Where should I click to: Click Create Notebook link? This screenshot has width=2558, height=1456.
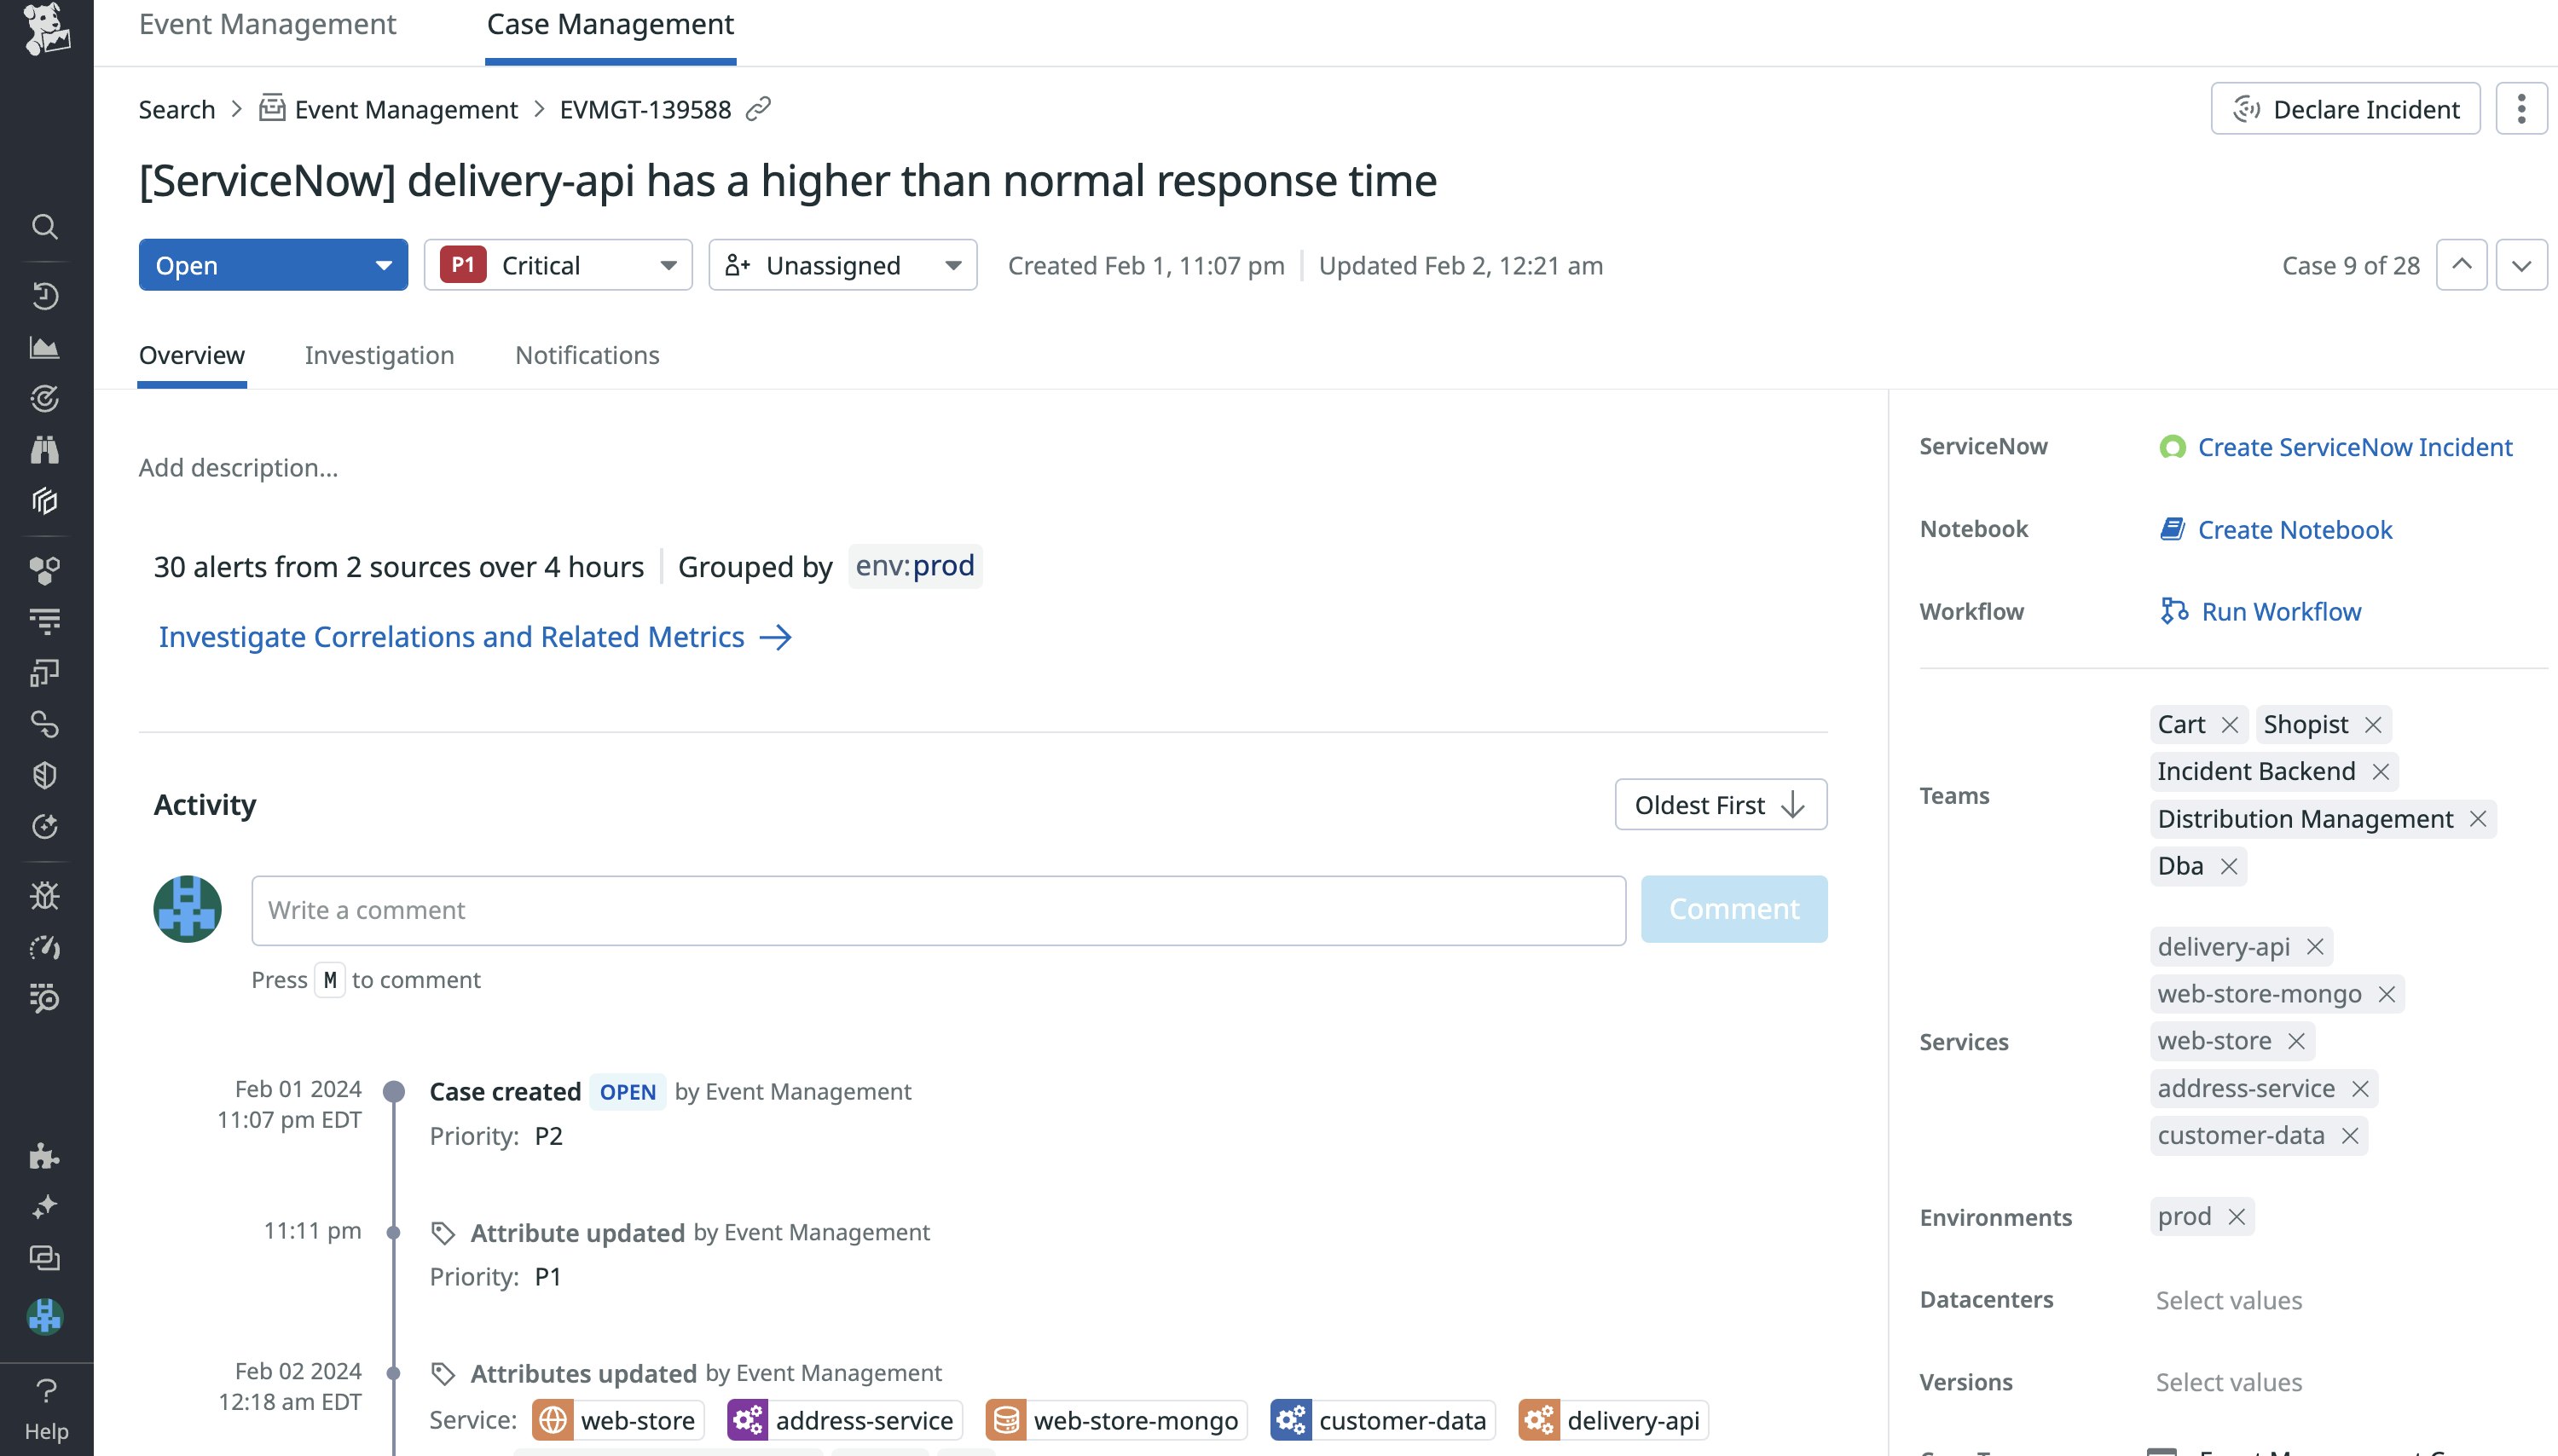2275,530
